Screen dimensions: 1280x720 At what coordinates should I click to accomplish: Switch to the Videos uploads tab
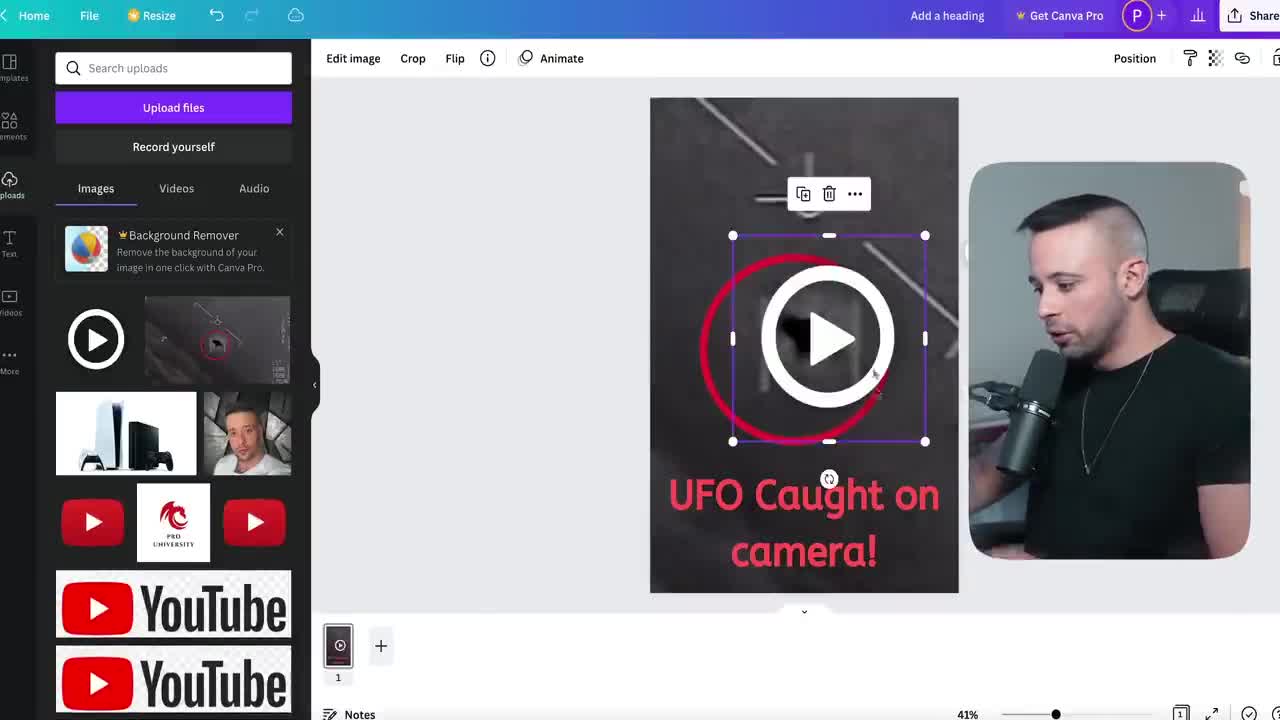tap(176, 188)
